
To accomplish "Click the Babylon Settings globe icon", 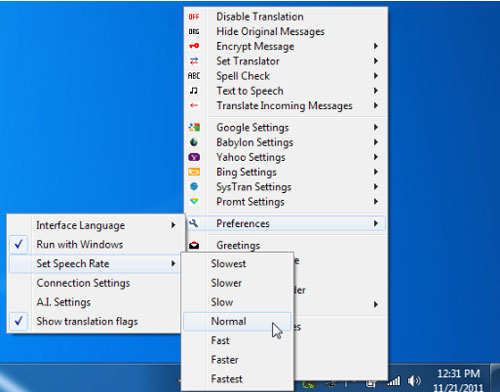I will 194,142.
